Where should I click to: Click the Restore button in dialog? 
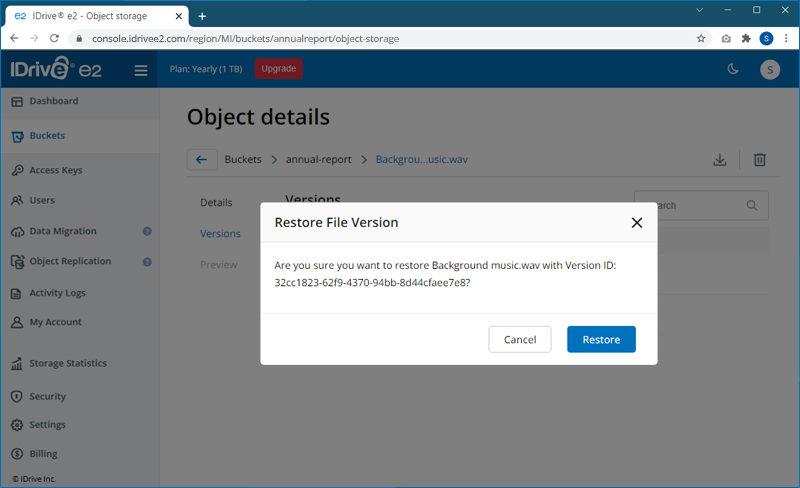(601, 339)
